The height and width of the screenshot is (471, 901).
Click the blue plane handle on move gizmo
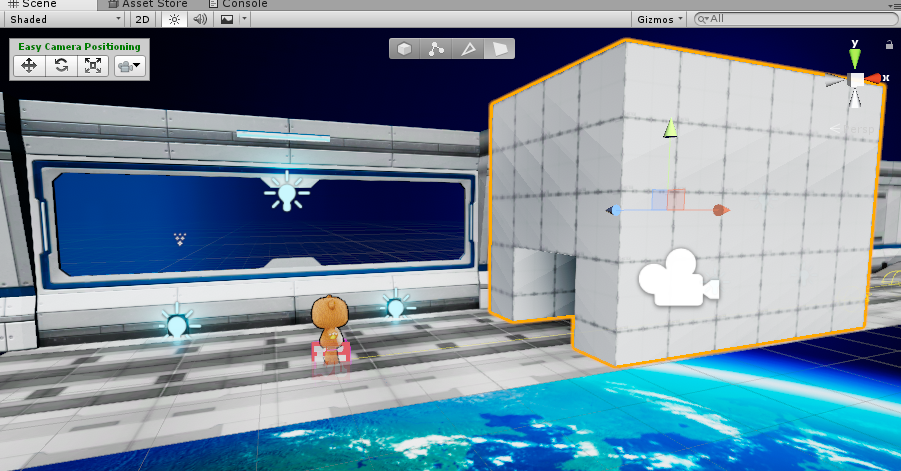(659, 200)
